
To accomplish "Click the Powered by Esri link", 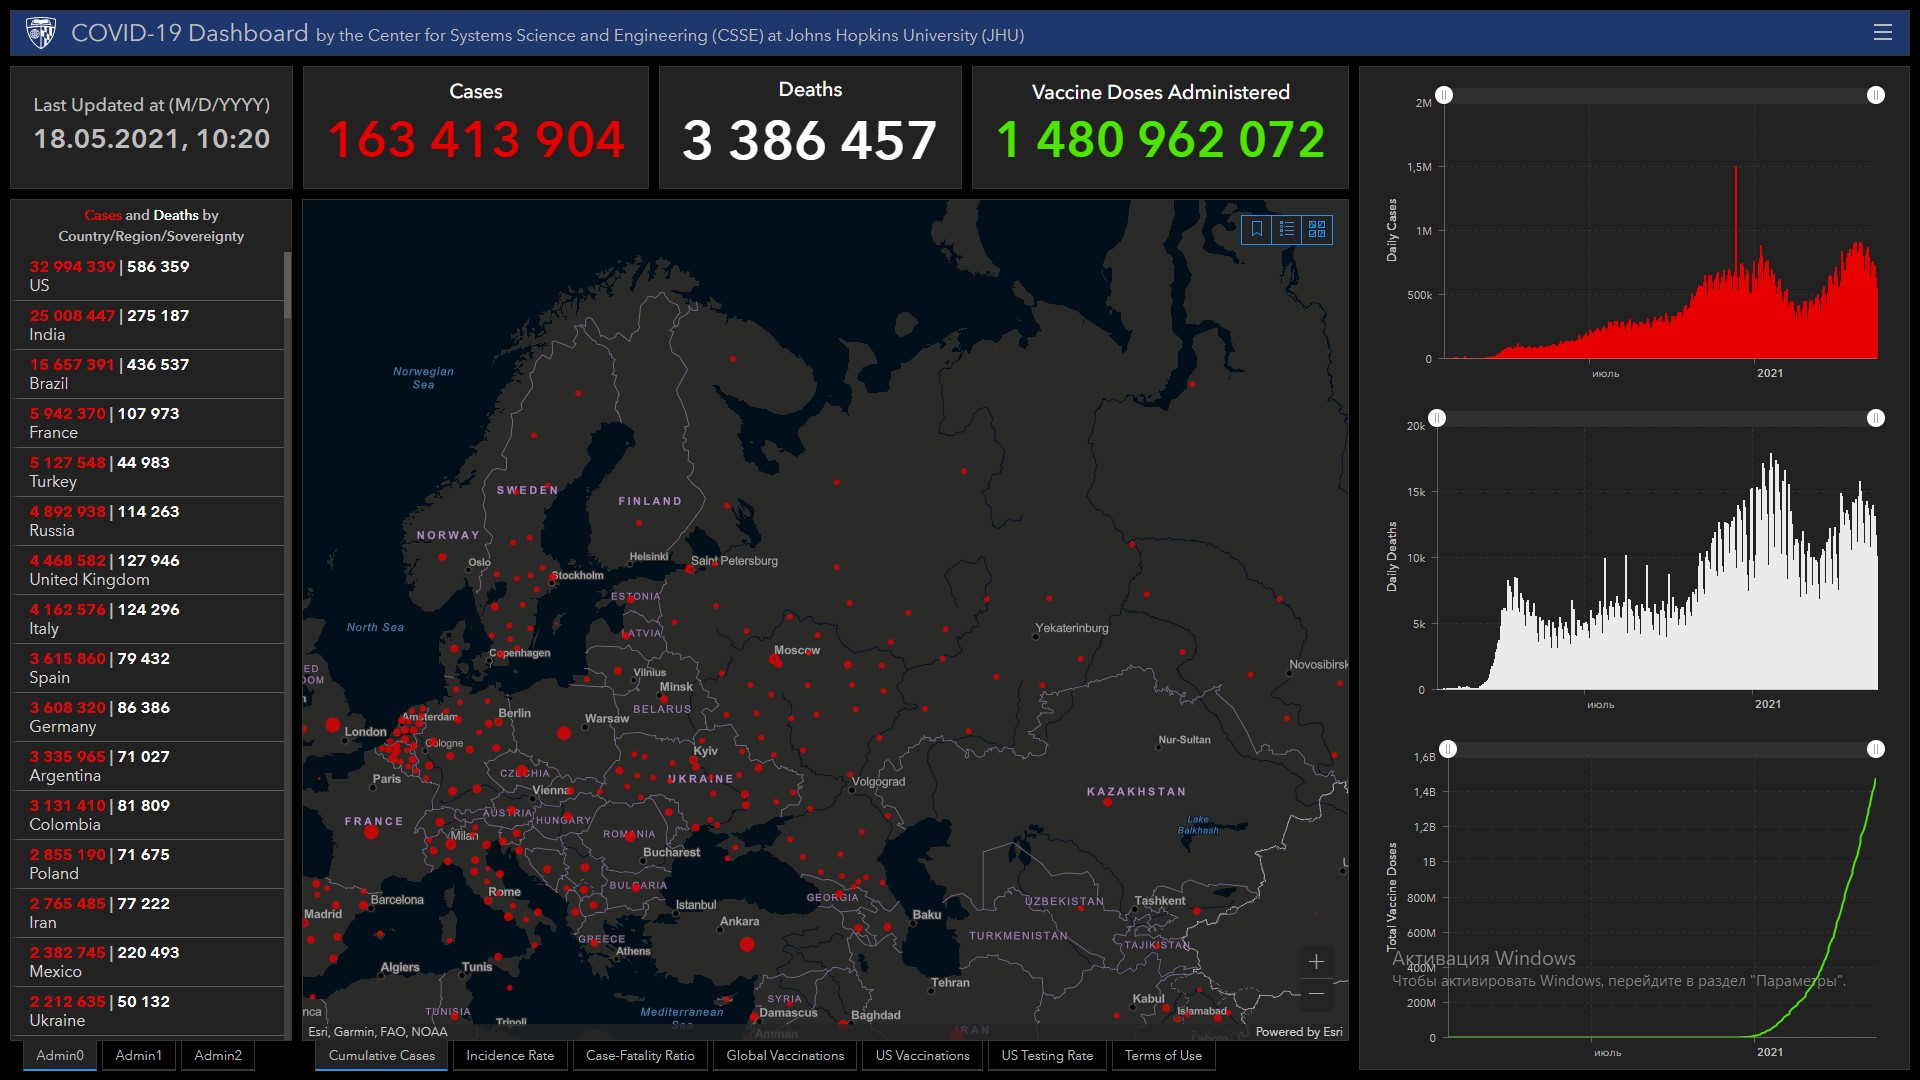I will (1299, 1032).
